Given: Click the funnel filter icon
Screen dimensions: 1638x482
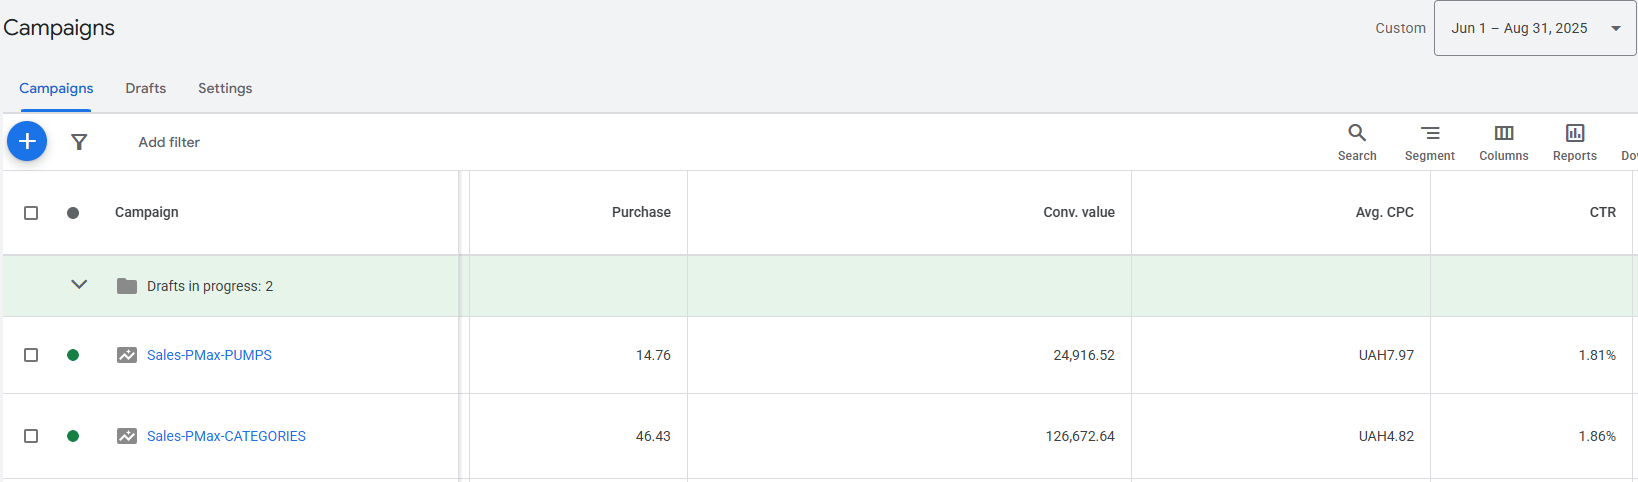Looking at the screenshot, I should pyautogui.click(x=79, y=142).
